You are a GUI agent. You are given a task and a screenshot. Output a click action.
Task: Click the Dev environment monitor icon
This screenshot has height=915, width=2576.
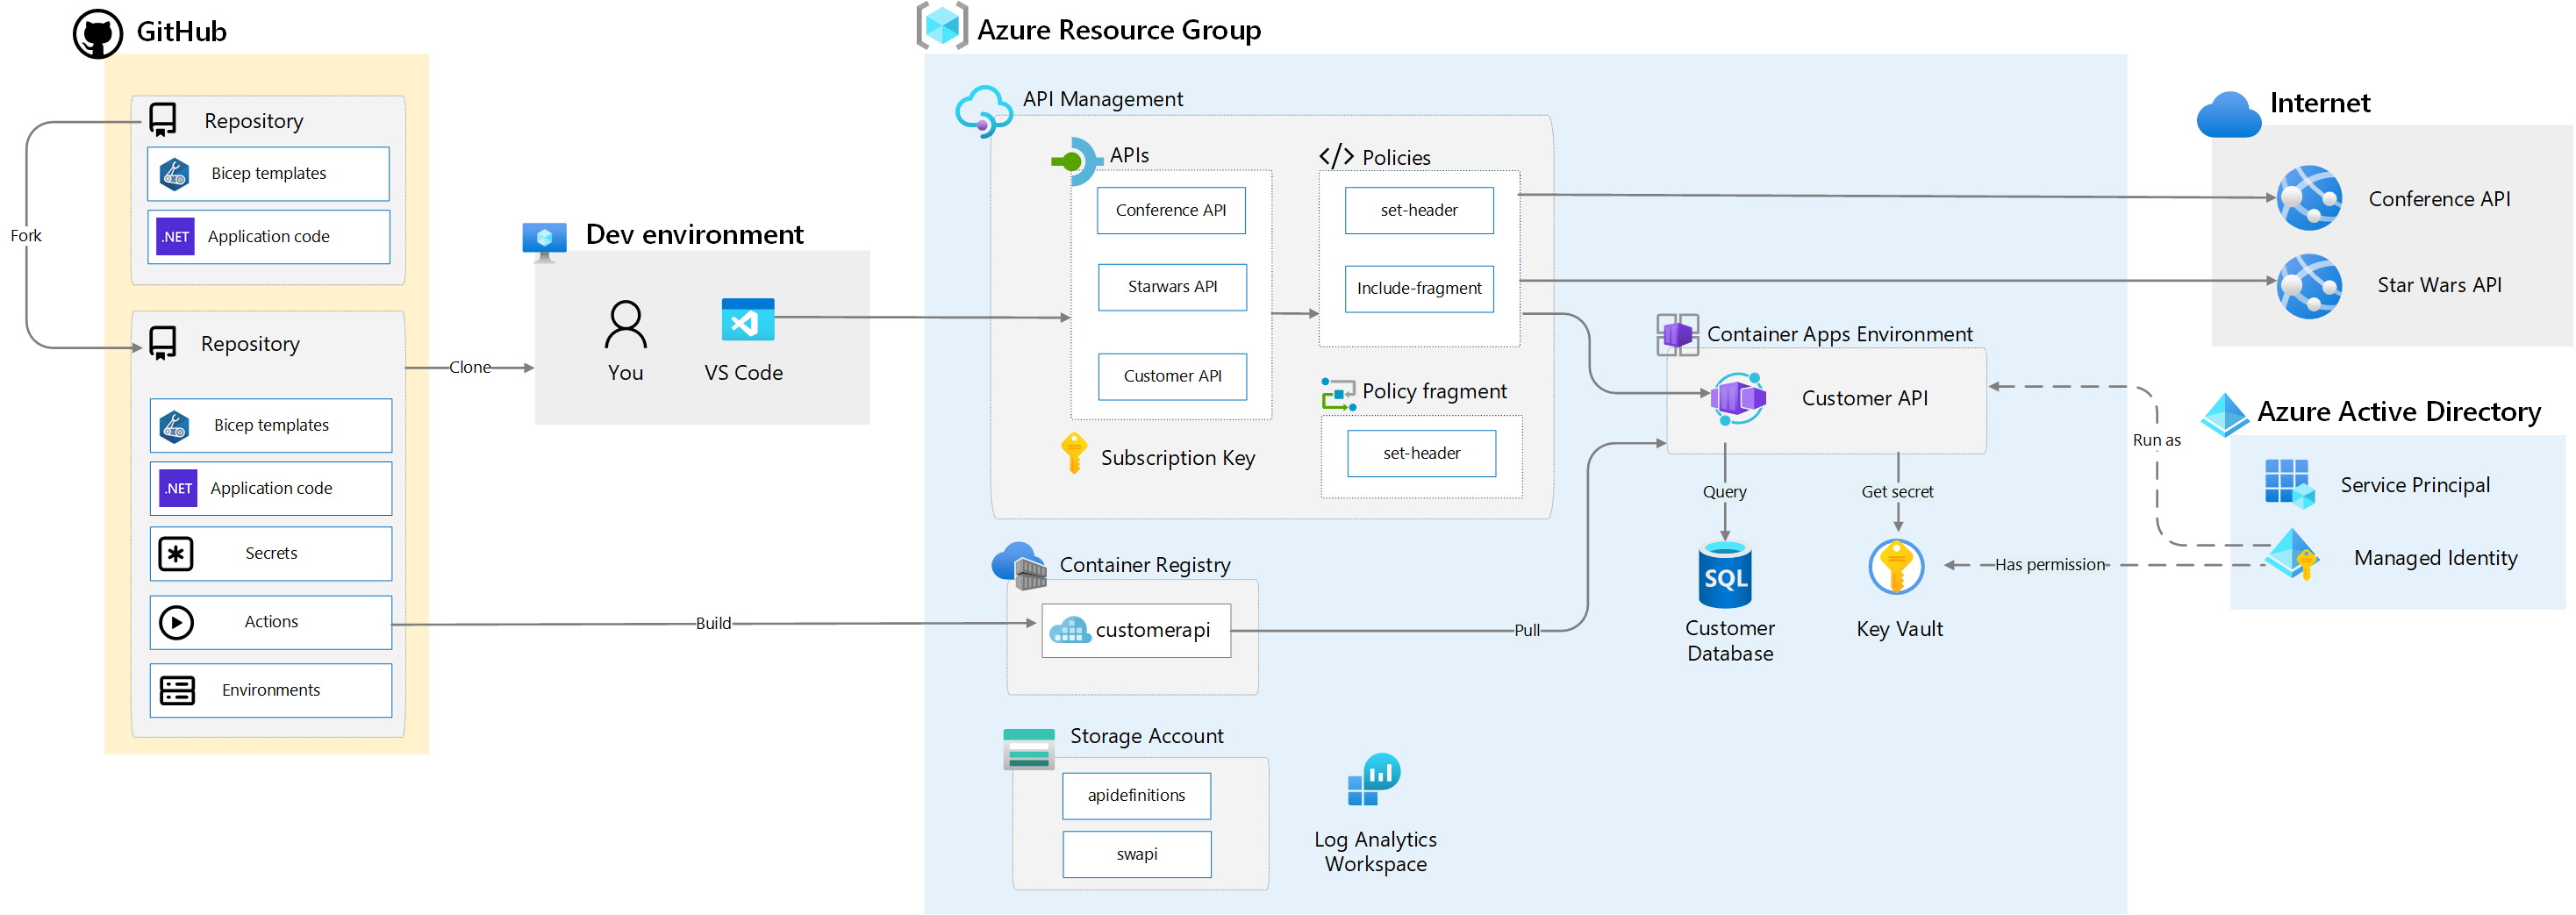point(544,242)
